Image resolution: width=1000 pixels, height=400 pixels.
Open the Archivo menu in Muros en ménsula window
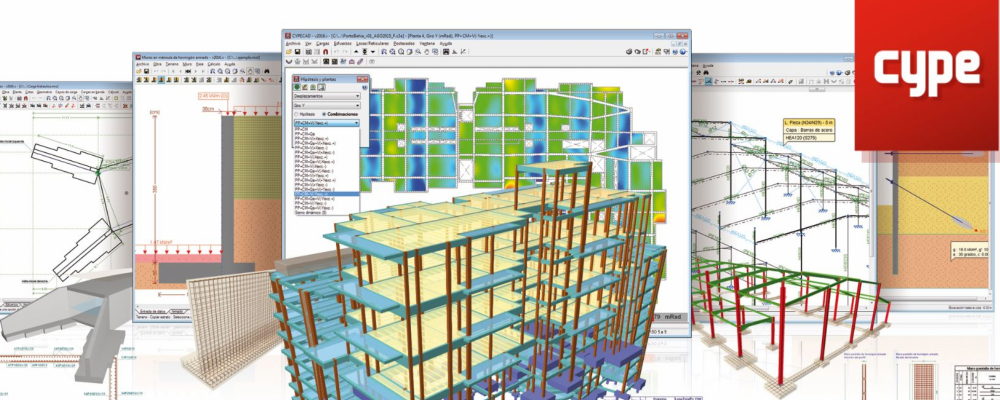click(x=142, y=64)
